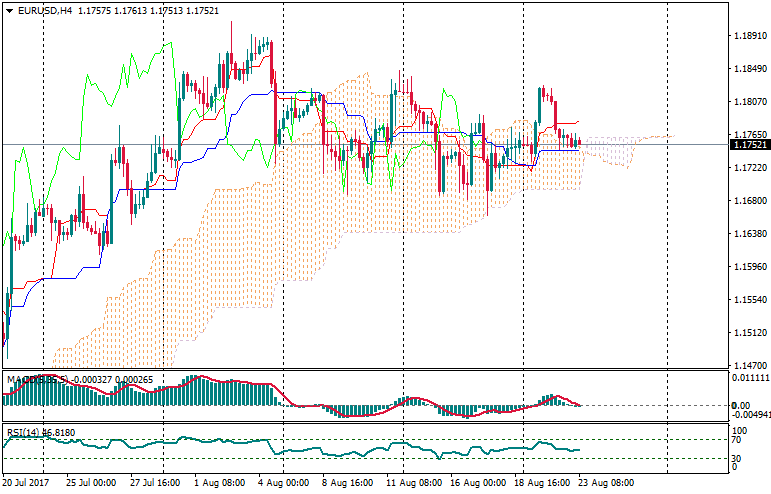Click the 1.15540 price axis label
Image resolution: width=771 pixels, height=494 pixels.
tap(749, 299)
